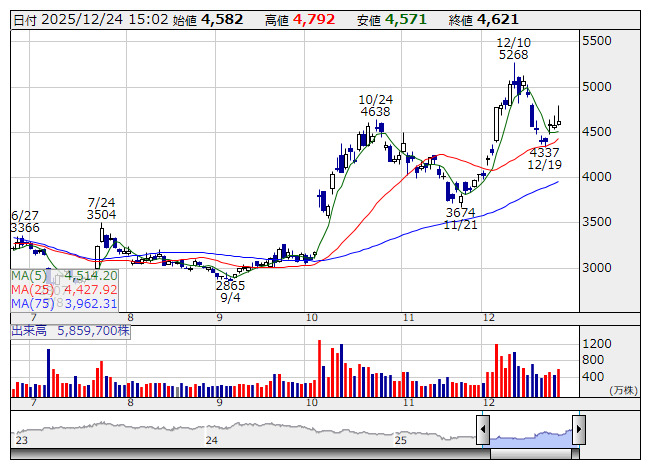Select the MA(5) legend entry
This screenshot has height=470, width=653.
(x=65, y=275)
